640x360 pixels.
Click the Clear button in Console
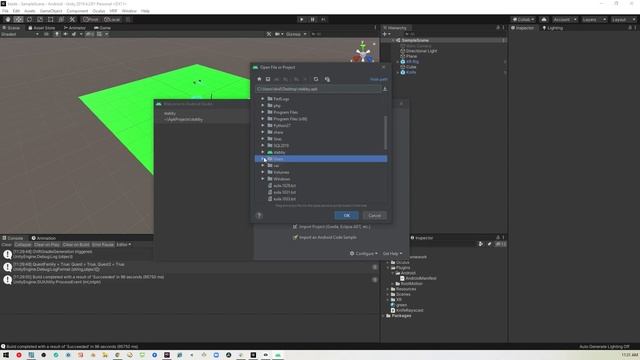click(x=7, y=244)
